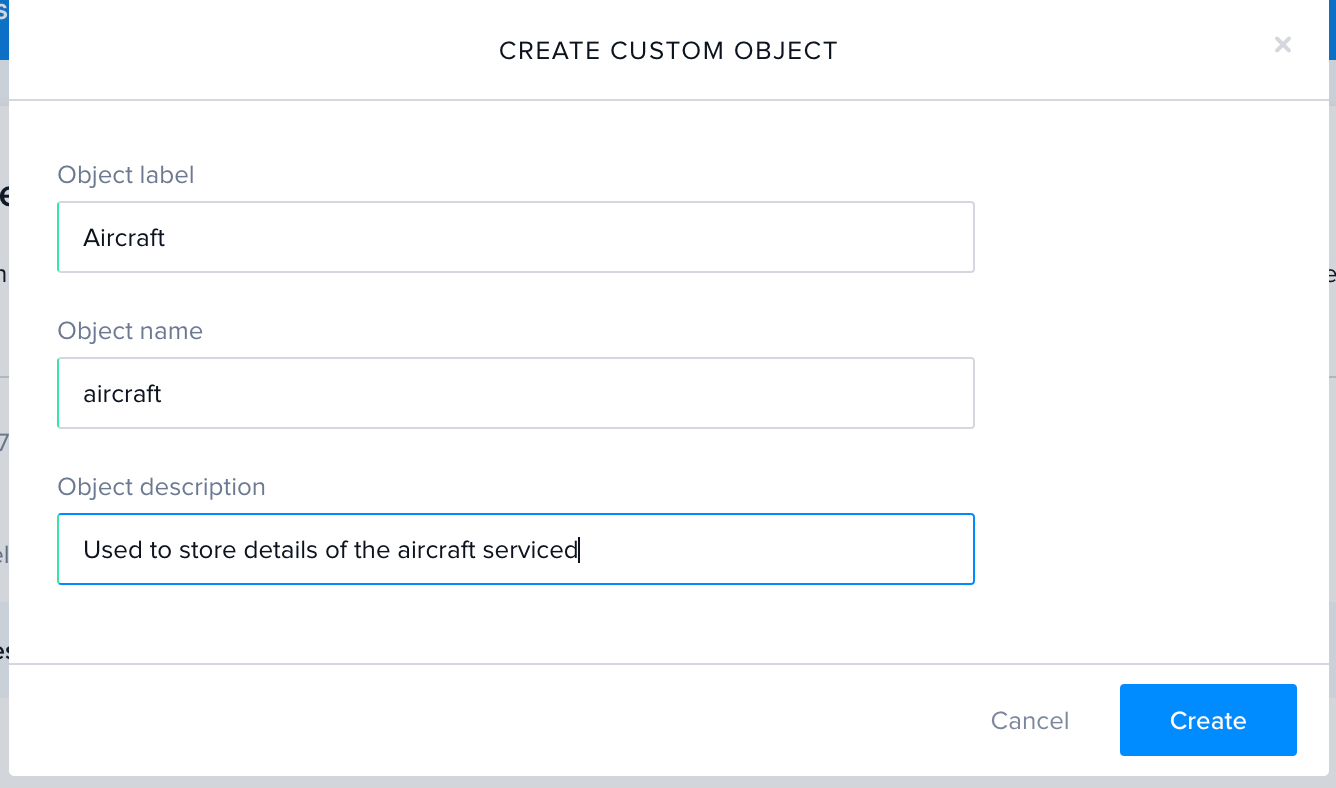Focus the Object name input field

click(x=516, y=393)
